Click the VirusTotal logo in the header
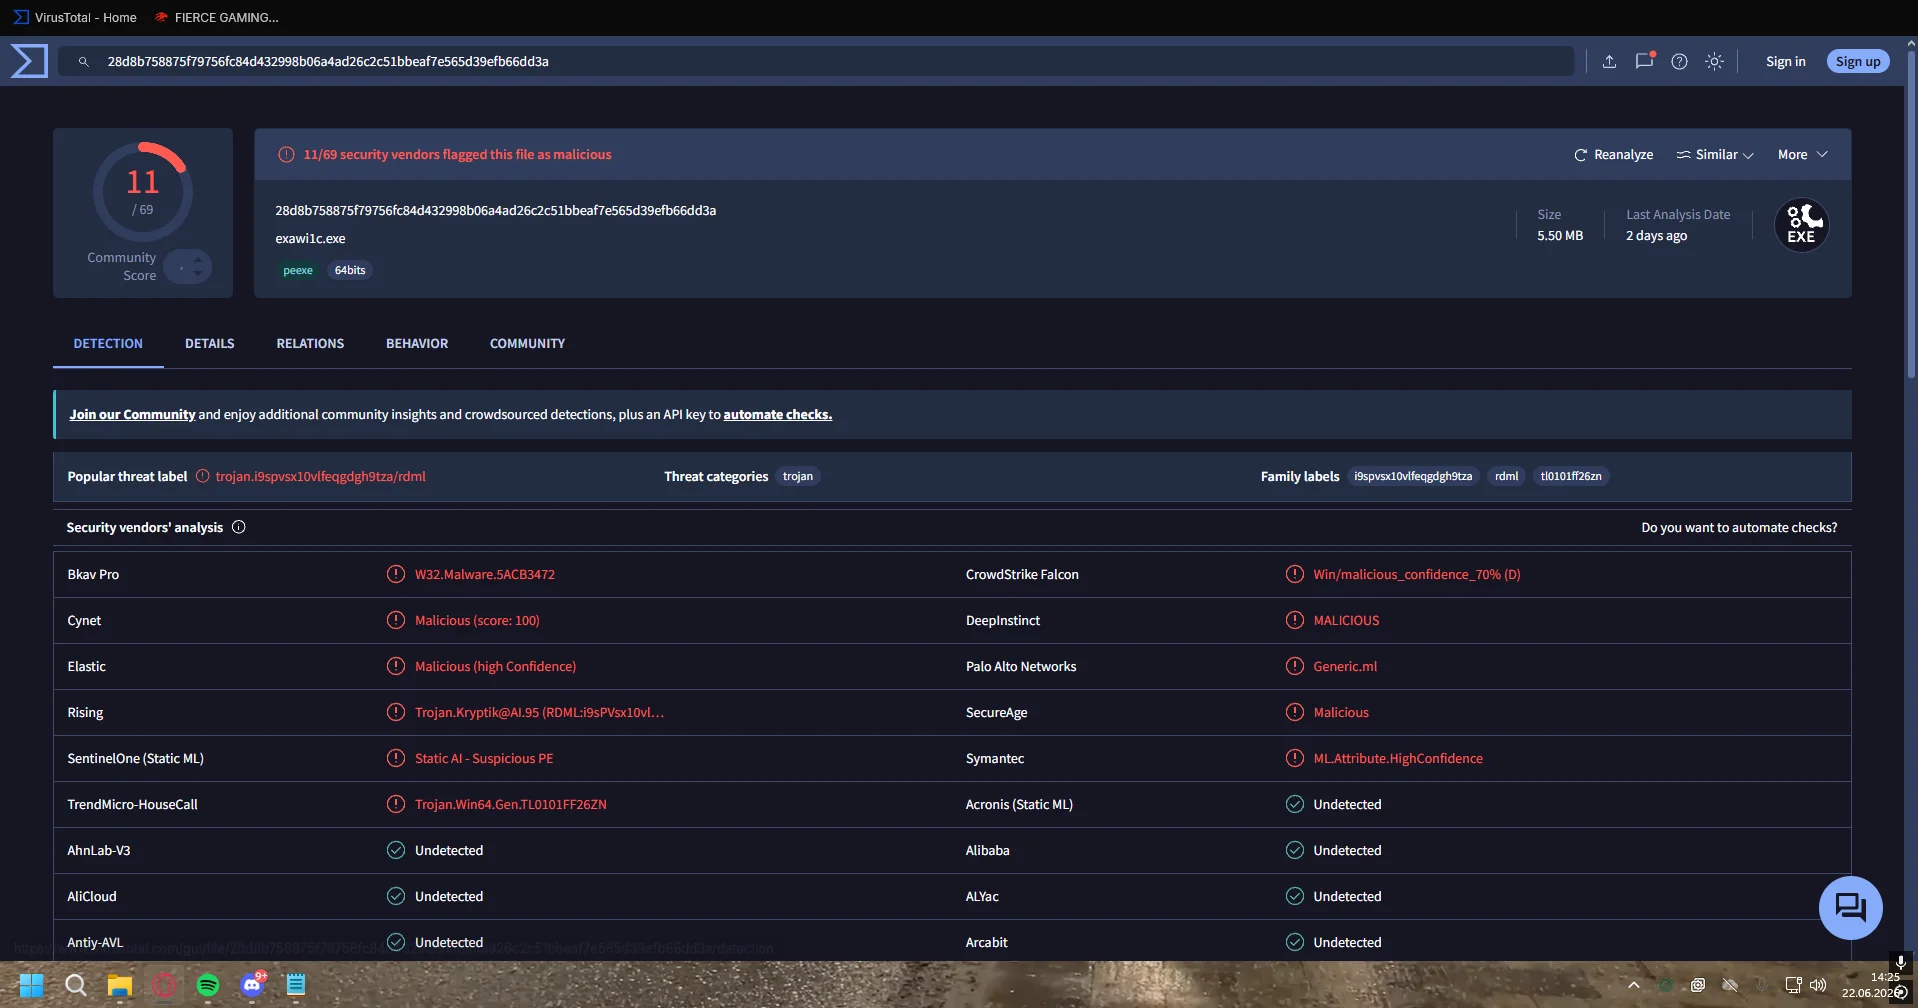Viewport: 1918px width, 1008px height. click(29, 61)
